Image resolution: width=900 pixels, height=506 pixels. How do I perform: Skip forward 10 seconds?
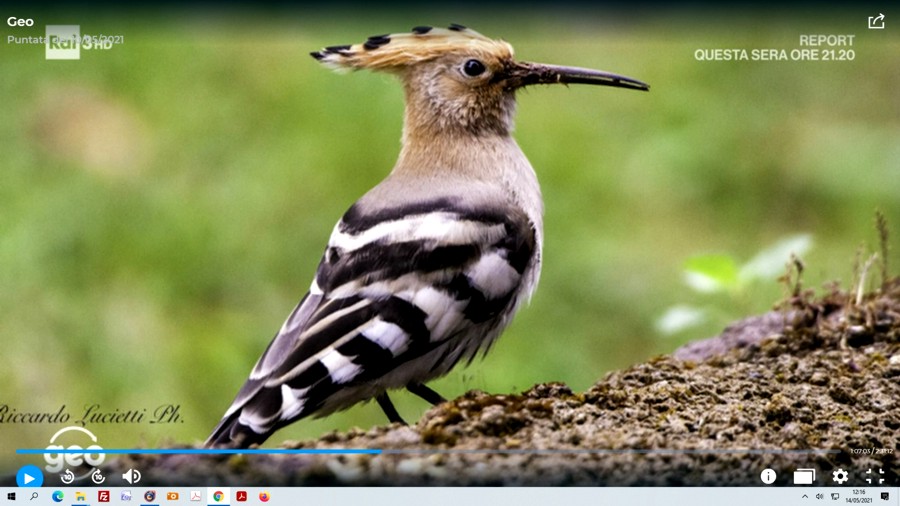pyautogui.click(x=98, y=477)
